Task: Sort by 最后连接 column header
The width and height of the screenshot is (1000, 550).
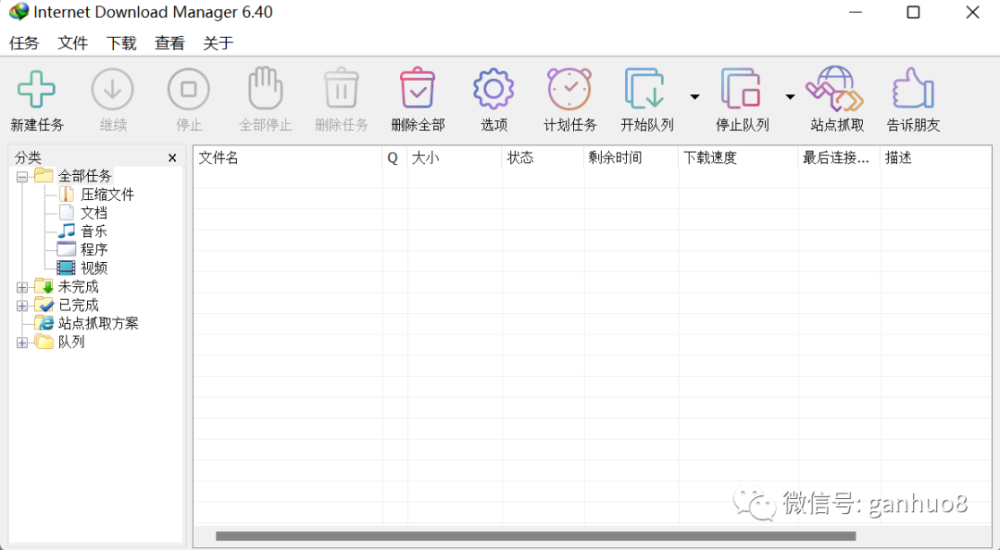Action: (839, 158)
